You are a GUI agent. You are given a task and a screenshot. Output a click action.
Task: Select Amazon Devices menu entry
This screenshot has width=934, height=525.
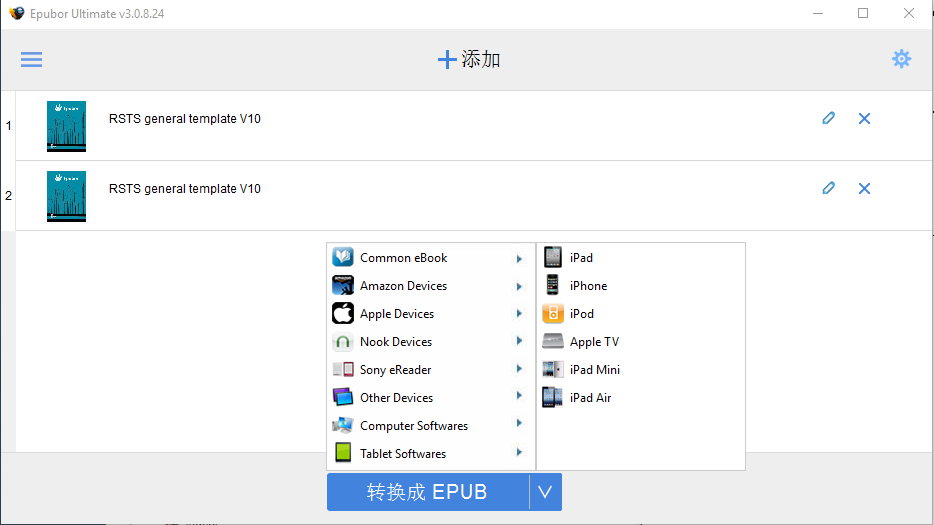point(431,285)
